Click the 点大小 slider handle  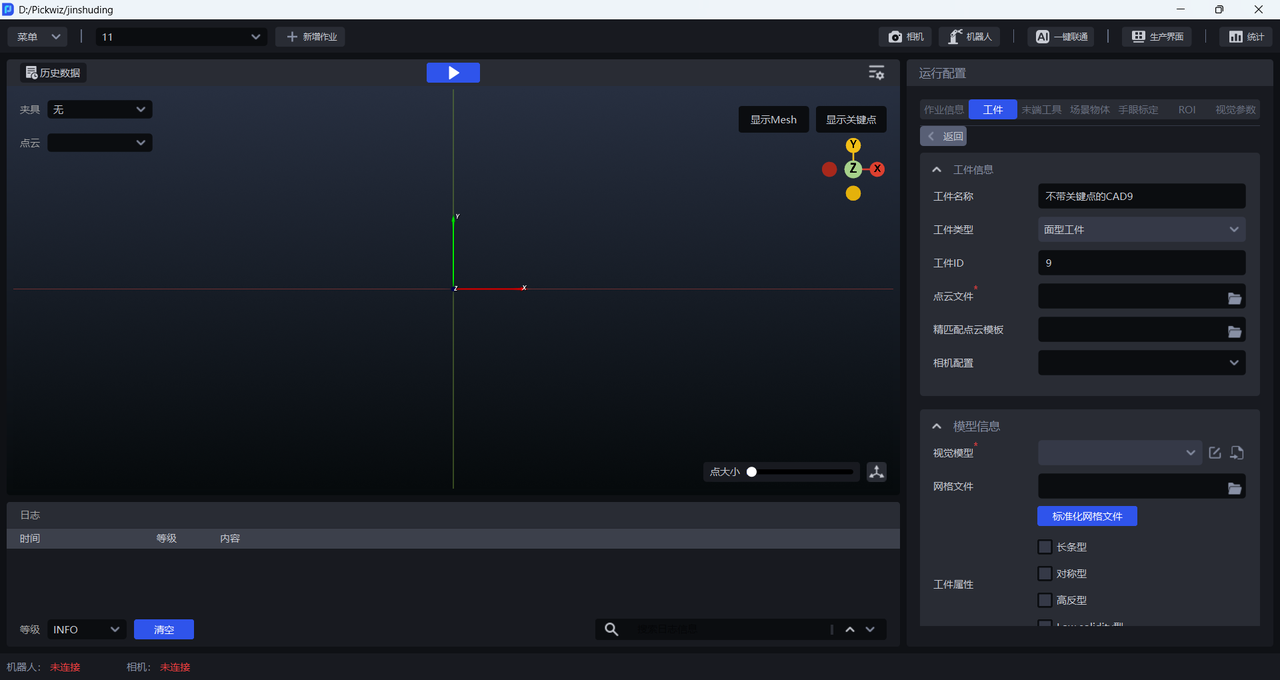click(752, 472)
